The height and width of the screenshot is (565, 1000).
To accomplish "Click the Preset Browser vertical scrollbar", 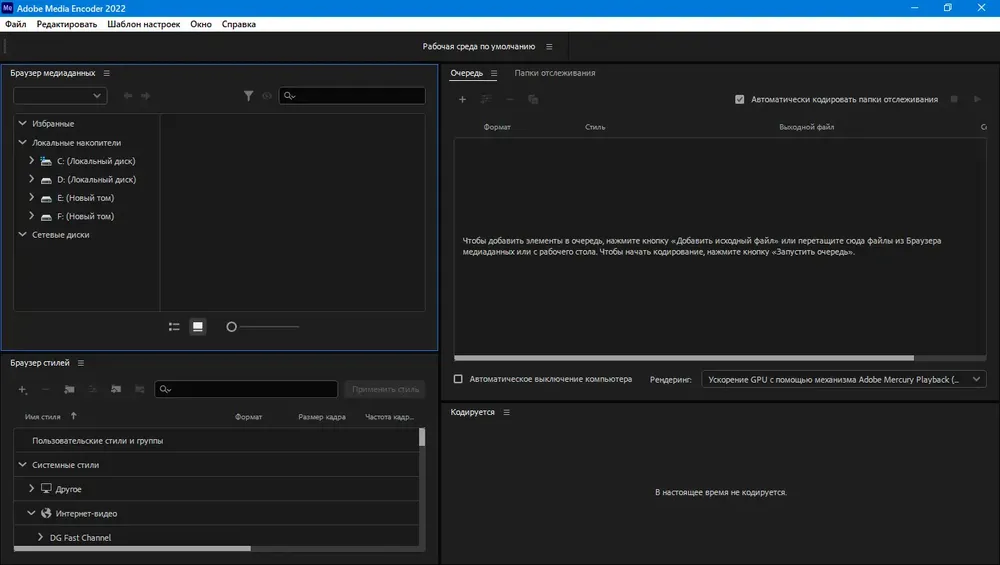I will point(422,437).
